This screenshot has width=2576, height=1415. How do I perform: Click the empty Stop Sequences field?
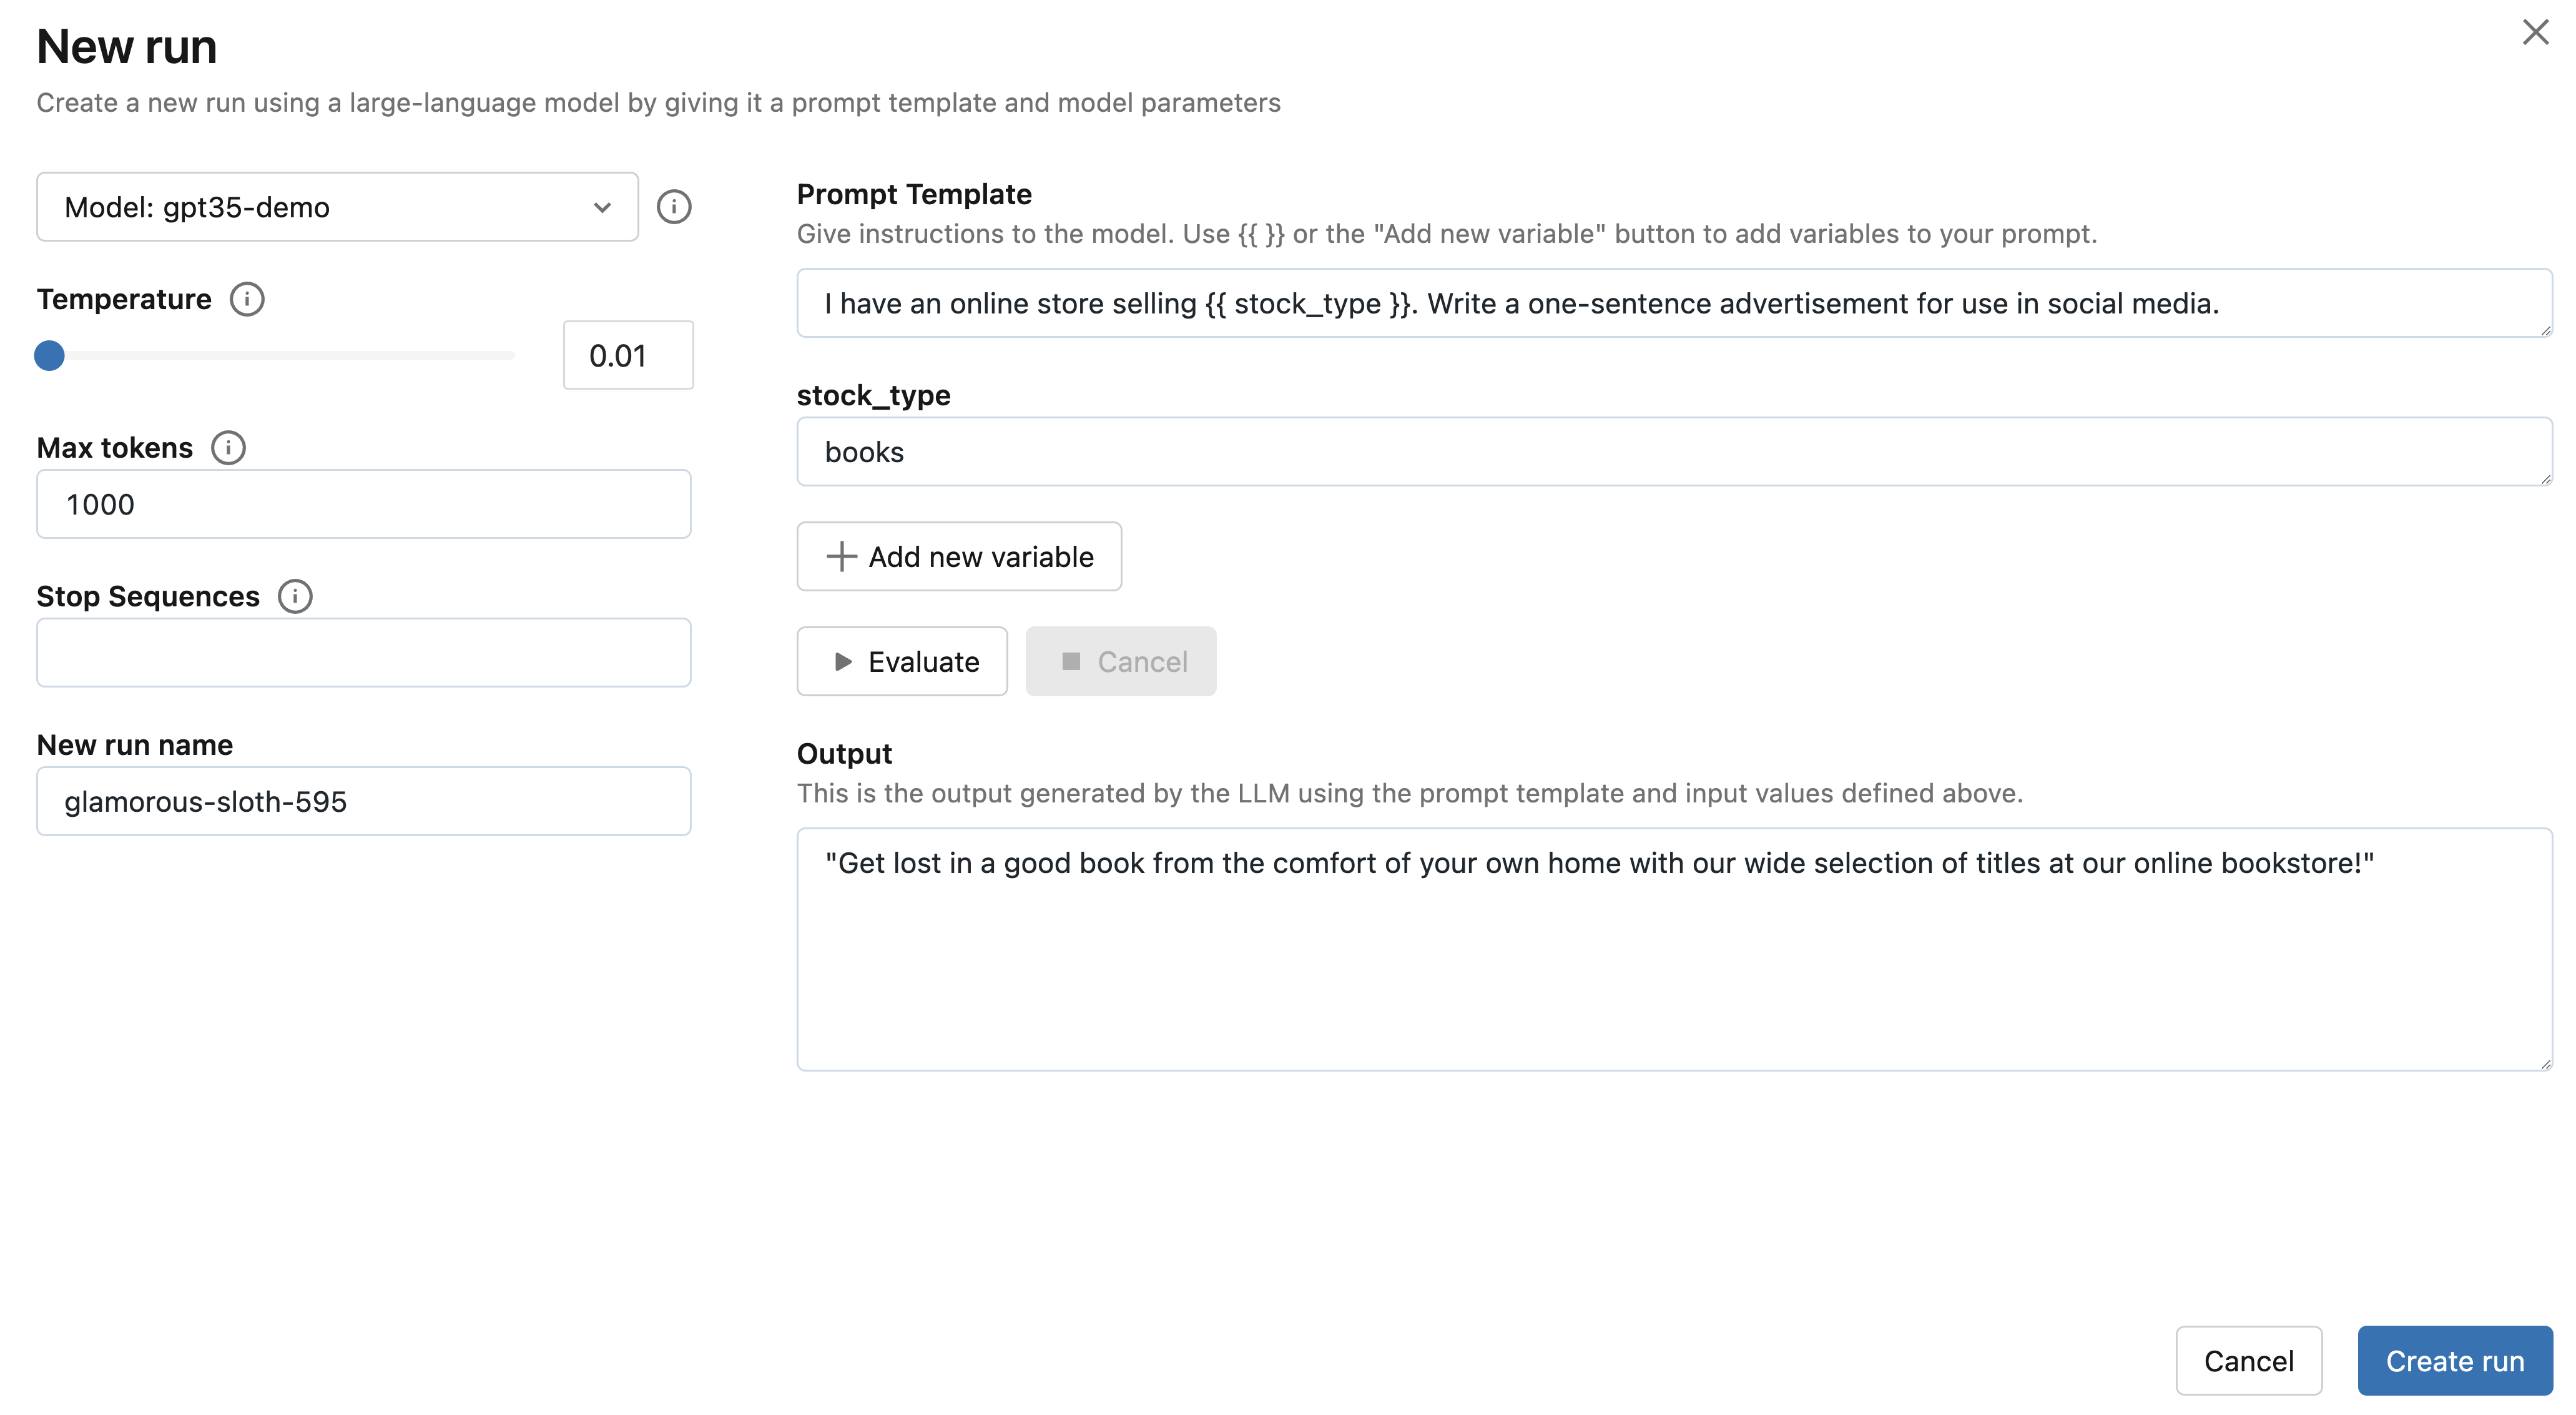pyautogui.click(x=363, y=652)
